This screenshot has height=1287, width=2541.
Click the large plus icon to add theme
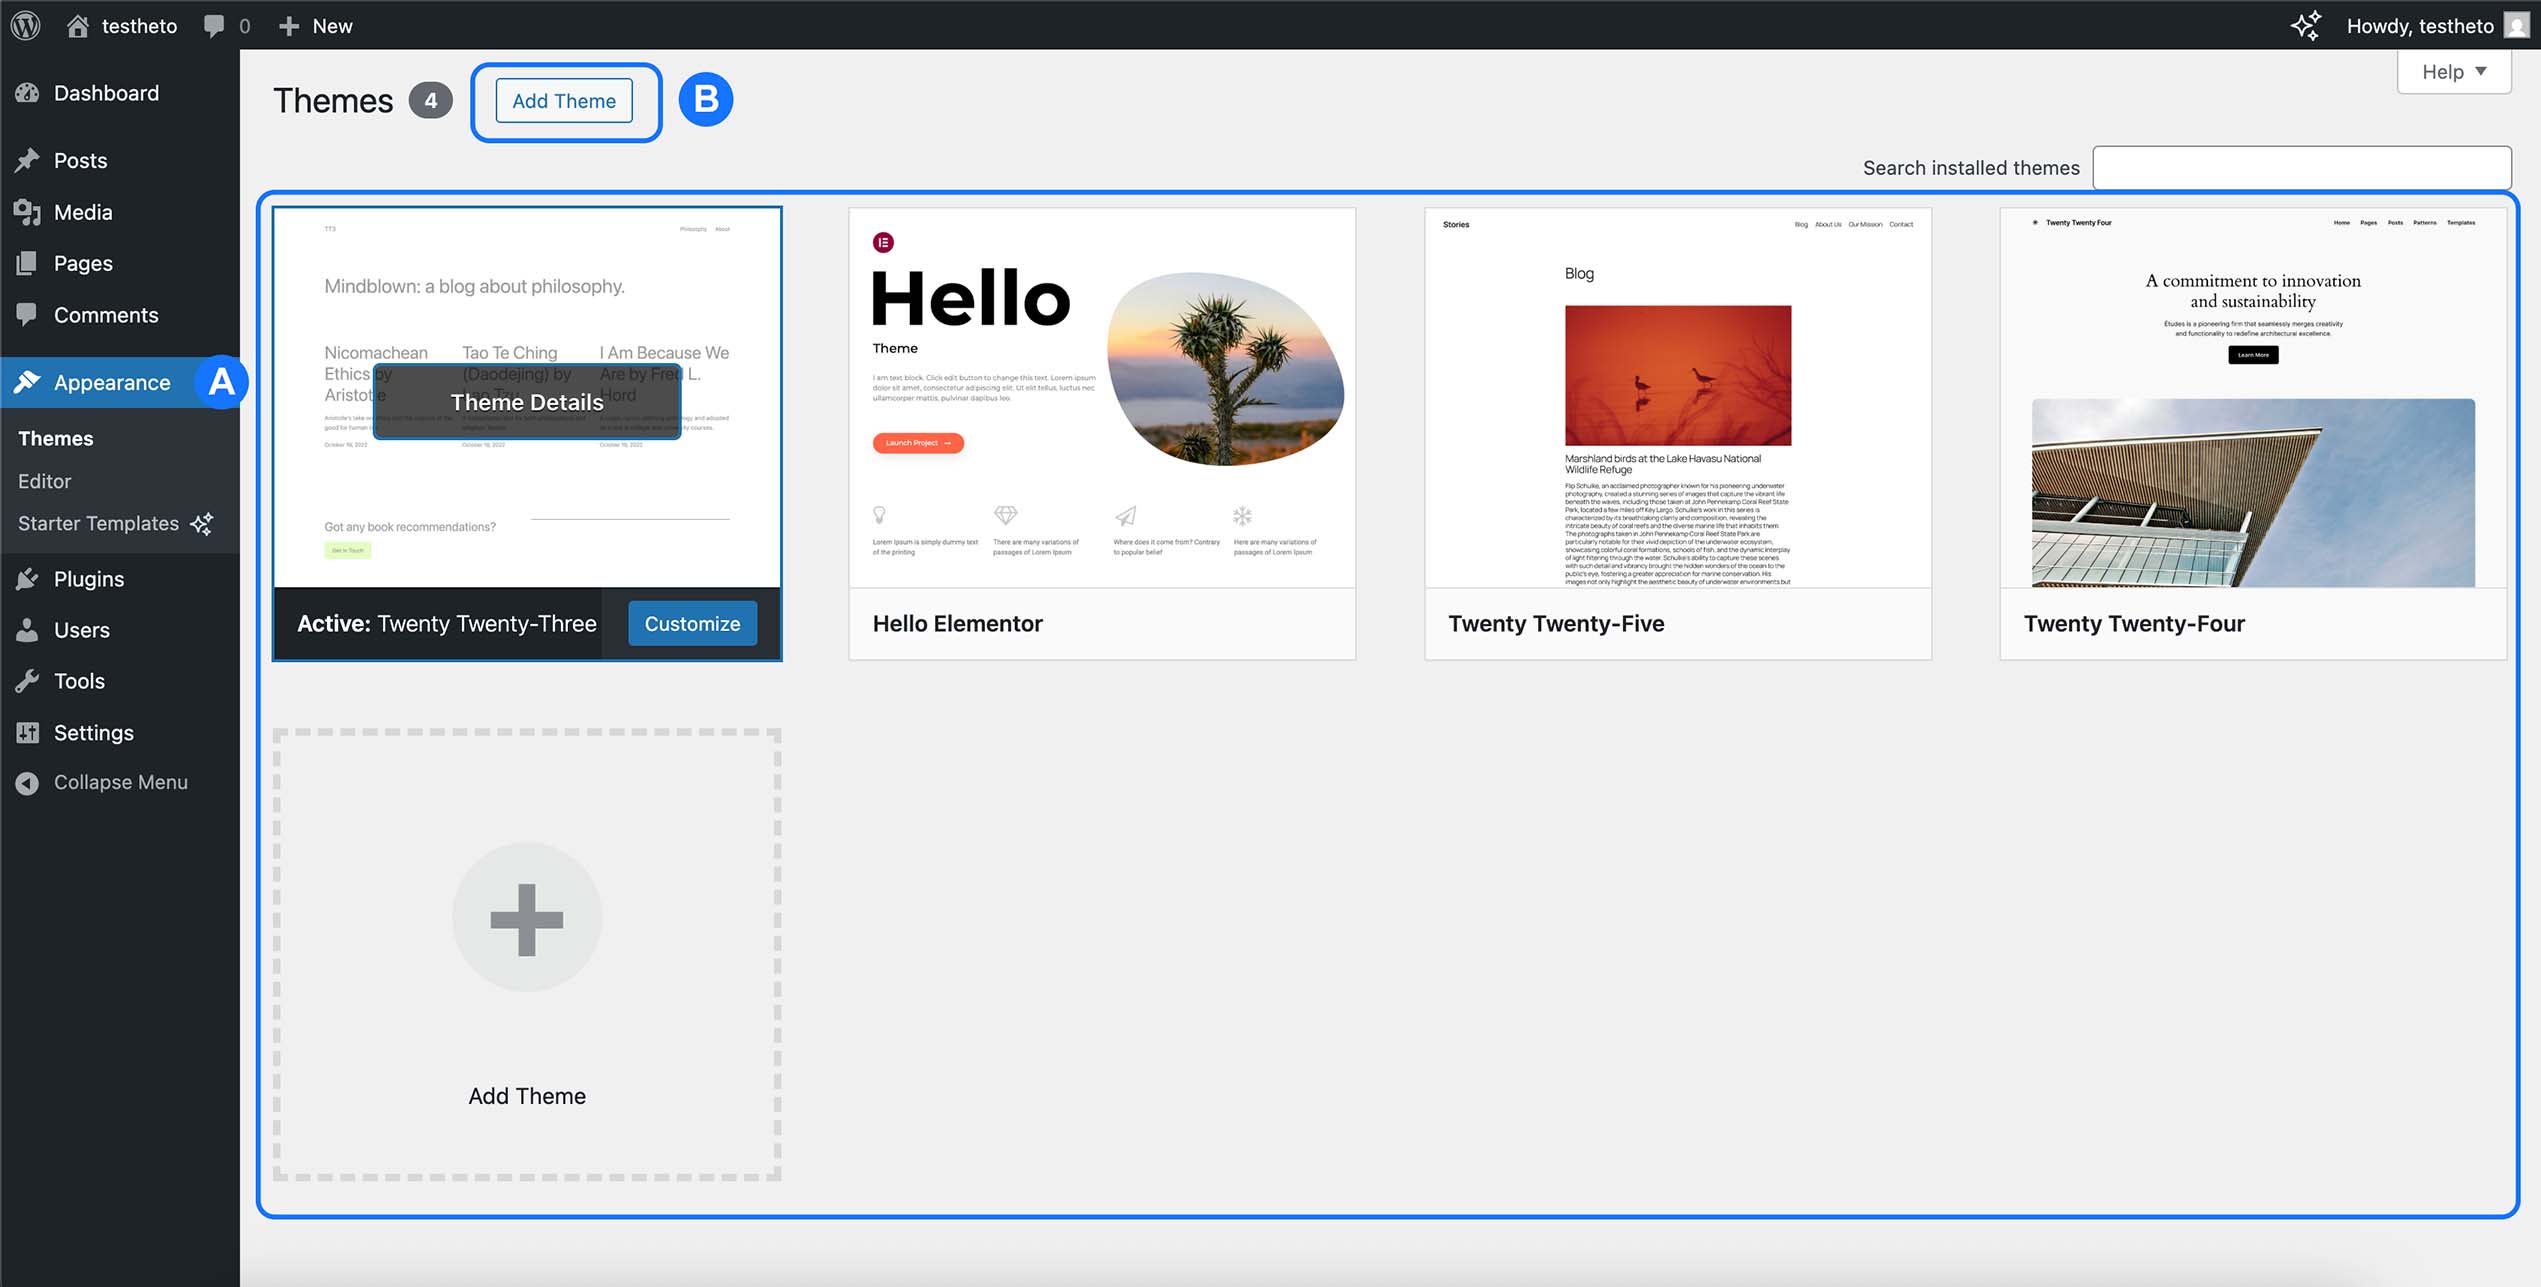pyautogui.click(x=527, y=918)
